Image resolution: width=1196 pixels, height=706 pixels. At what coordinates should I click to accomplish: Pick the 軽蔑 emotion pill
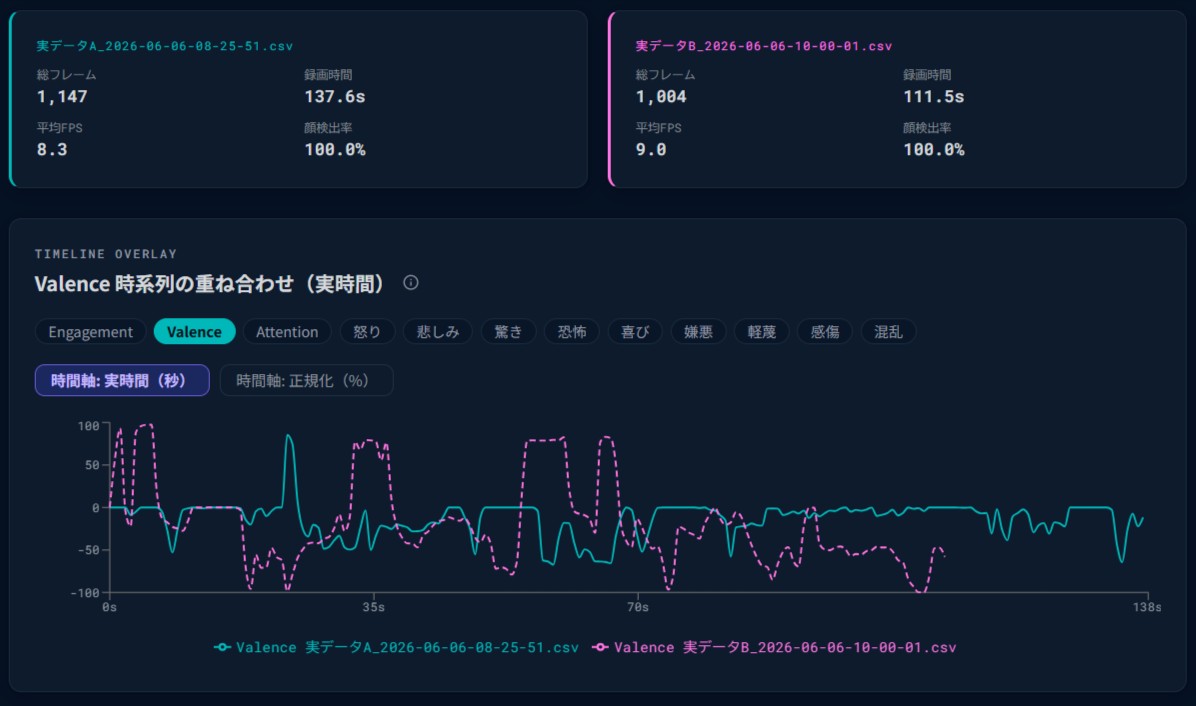[761, 332]
